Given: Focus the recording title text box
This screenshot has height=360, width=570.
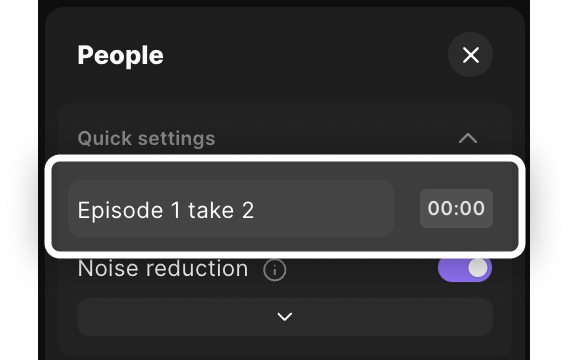Looking at the screenshot, I should (231, 209).
